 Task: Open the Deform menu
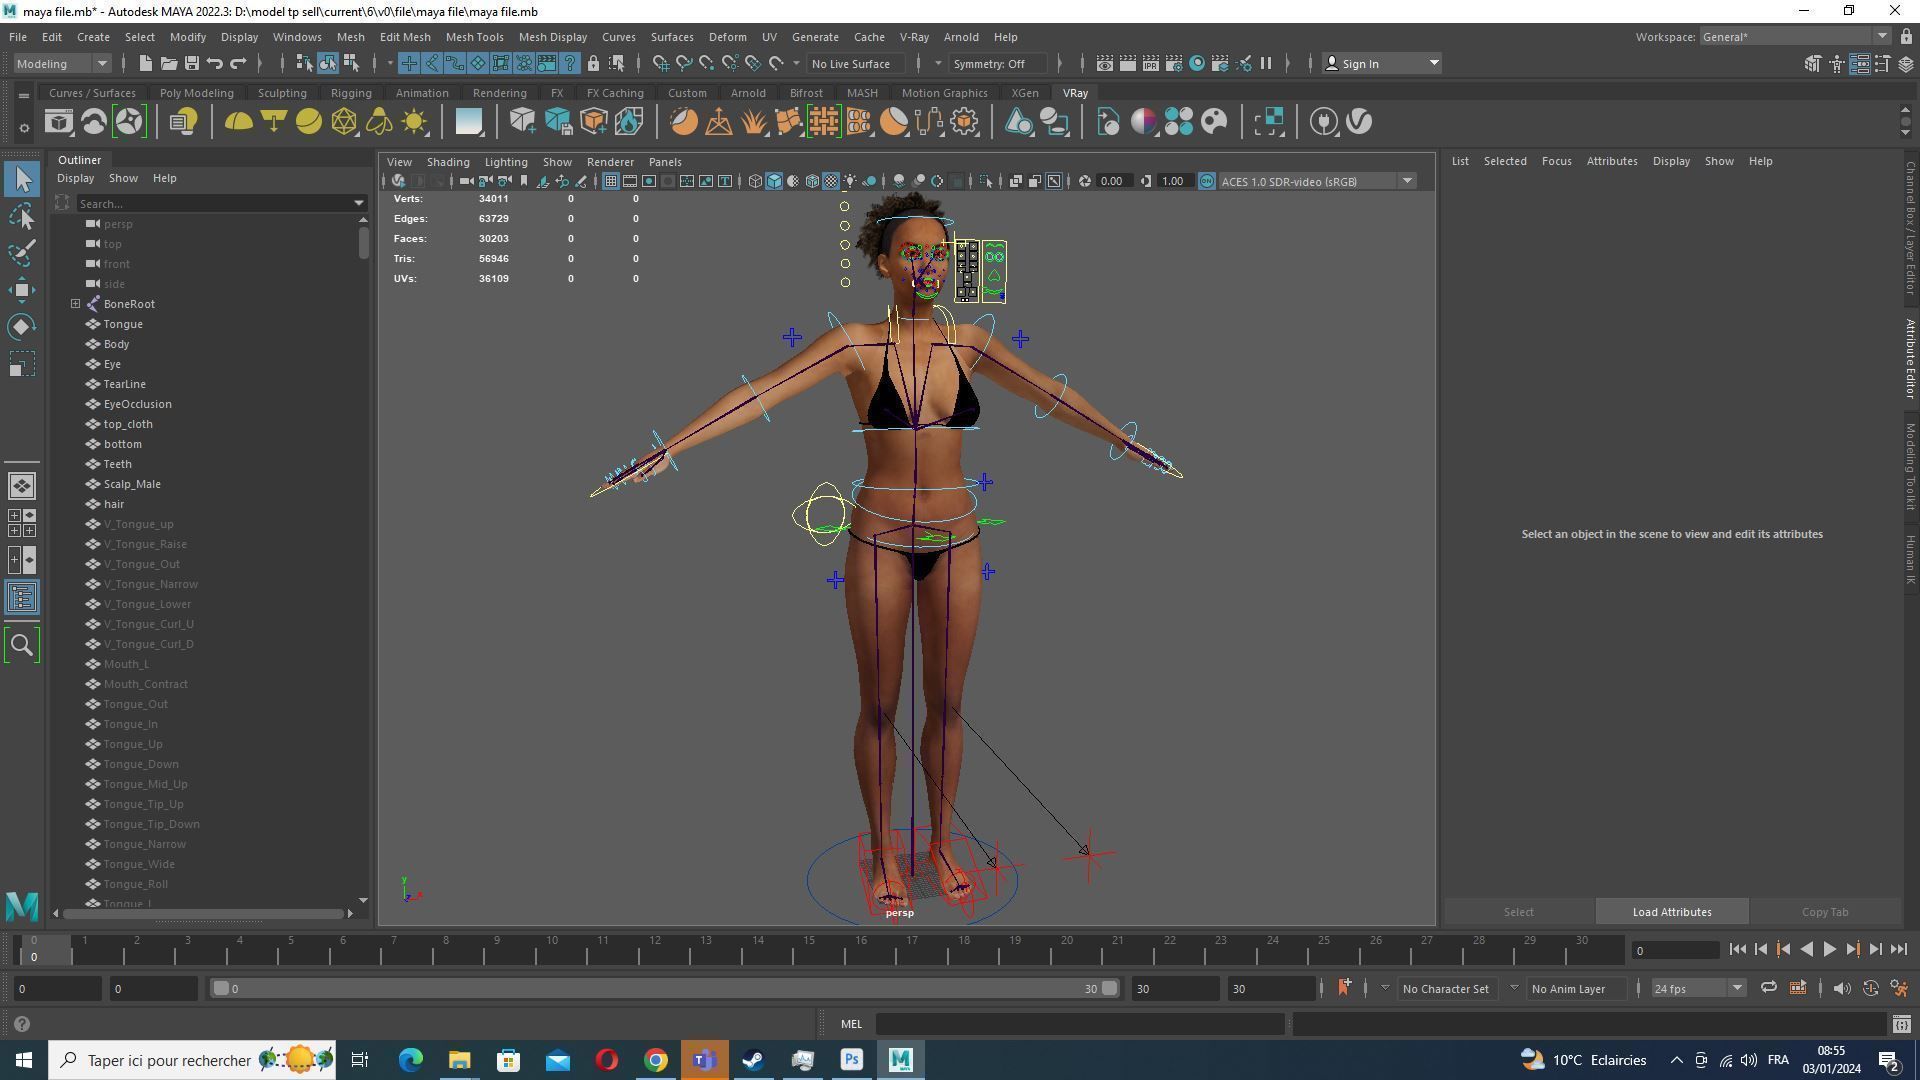727,37
